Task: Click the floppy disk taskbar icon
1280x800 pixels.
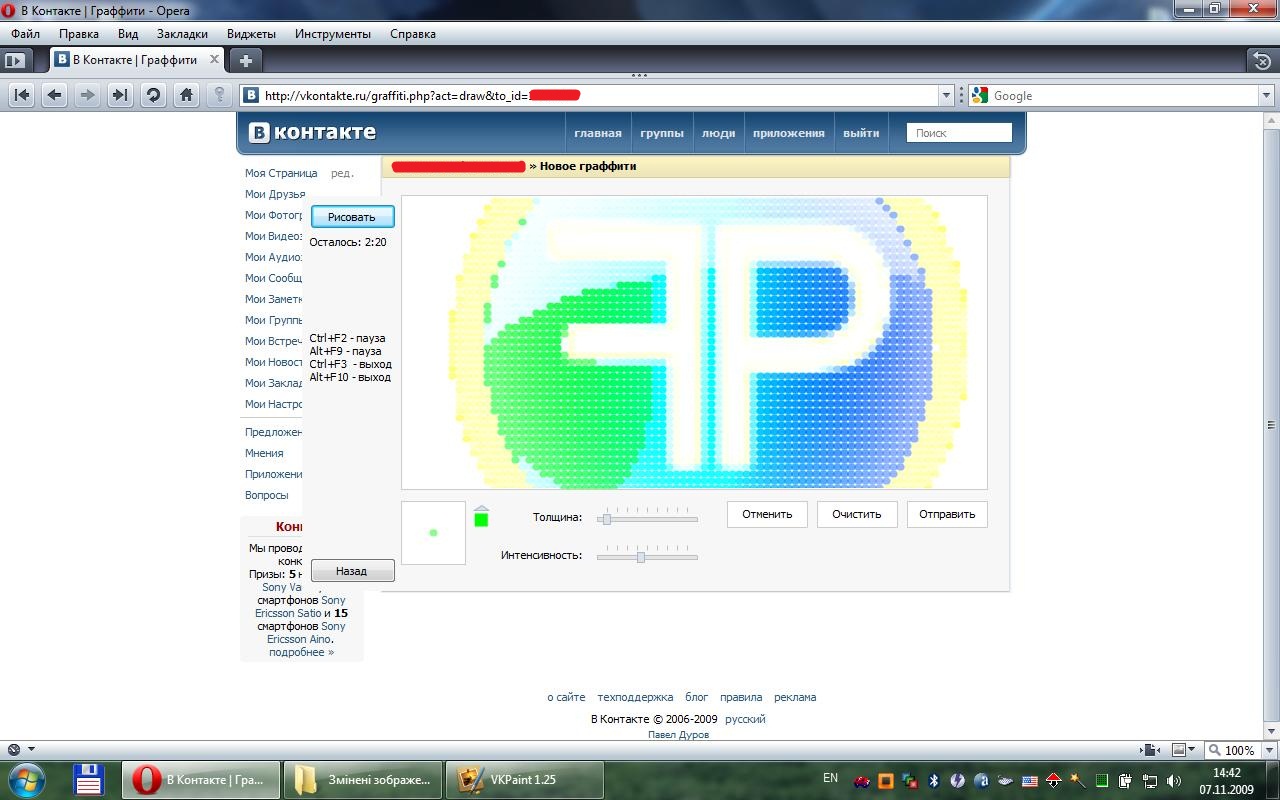Action: (x=90, y=779)
